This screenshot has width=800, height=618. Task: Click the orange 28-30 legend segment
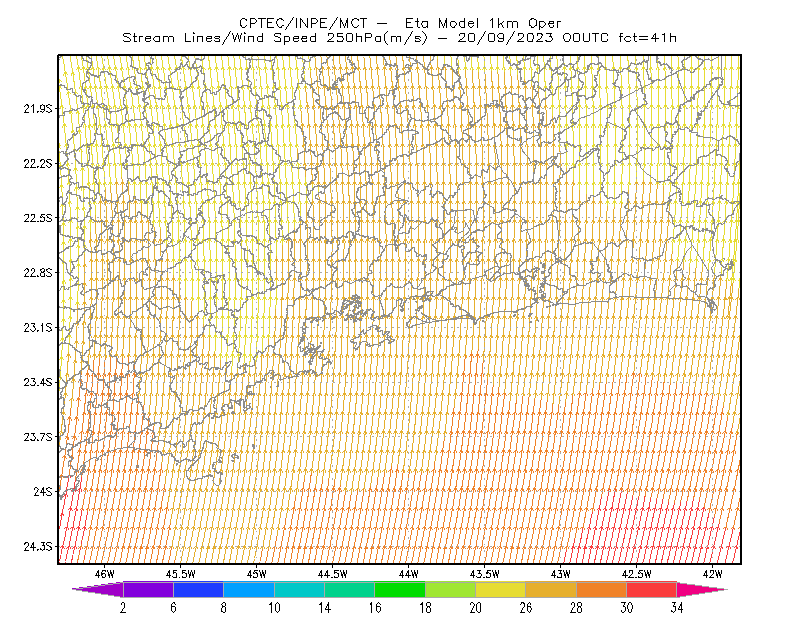602,589
